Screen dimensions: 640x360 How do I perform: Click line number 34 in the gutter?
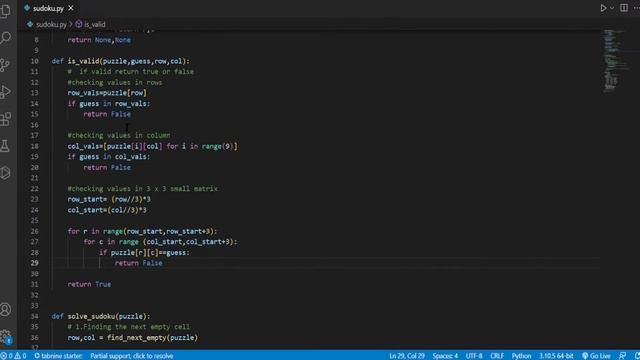pos(34,316)
